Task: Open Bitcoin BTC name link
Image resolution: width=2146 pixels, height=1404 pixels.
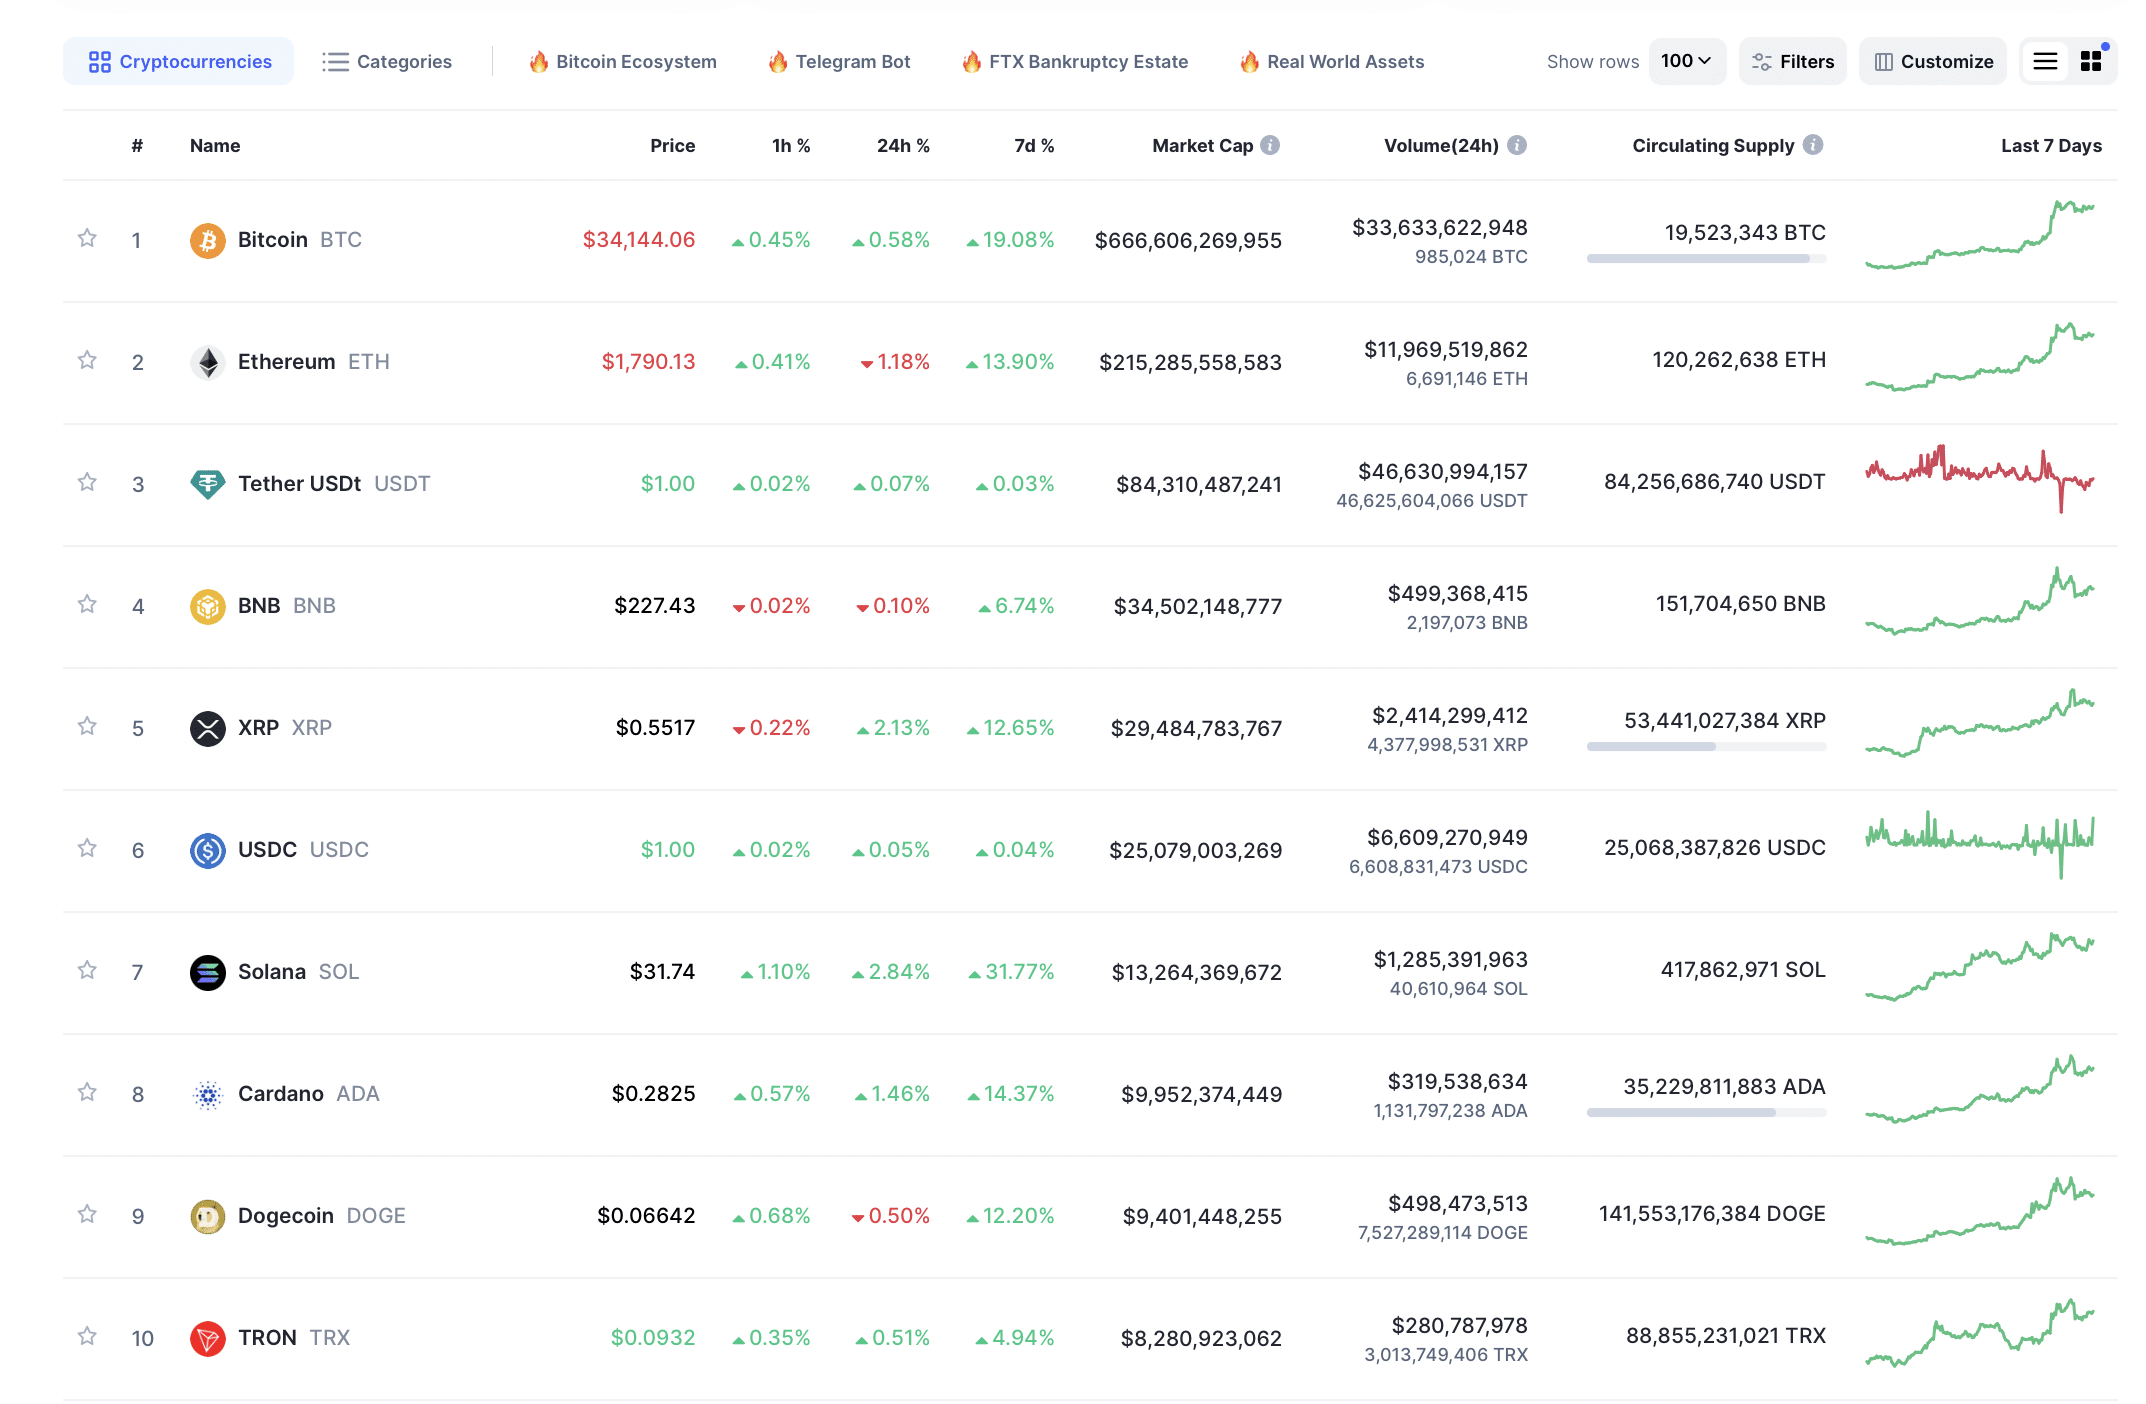Action: [x=299, y=240]
